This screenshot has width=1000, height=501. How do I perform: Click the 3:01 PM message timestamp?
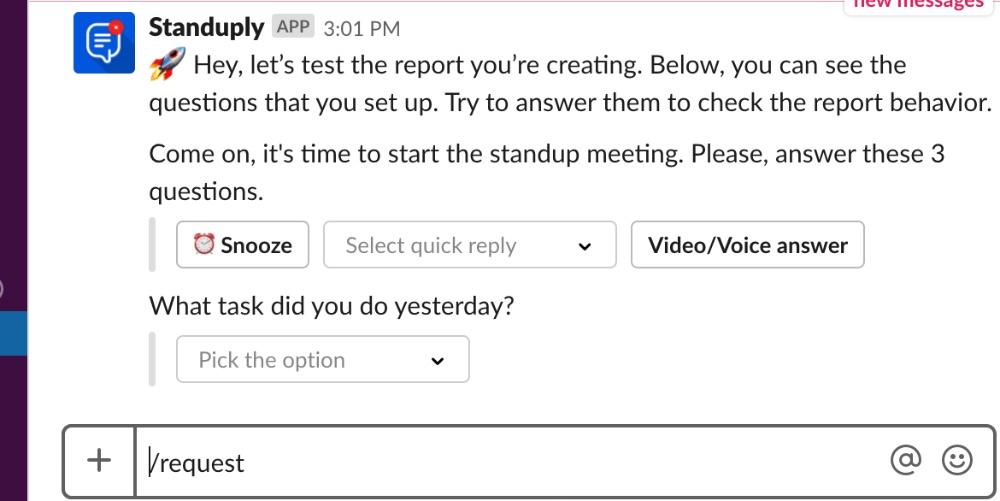pyautogui.click(x=362, y=29)
